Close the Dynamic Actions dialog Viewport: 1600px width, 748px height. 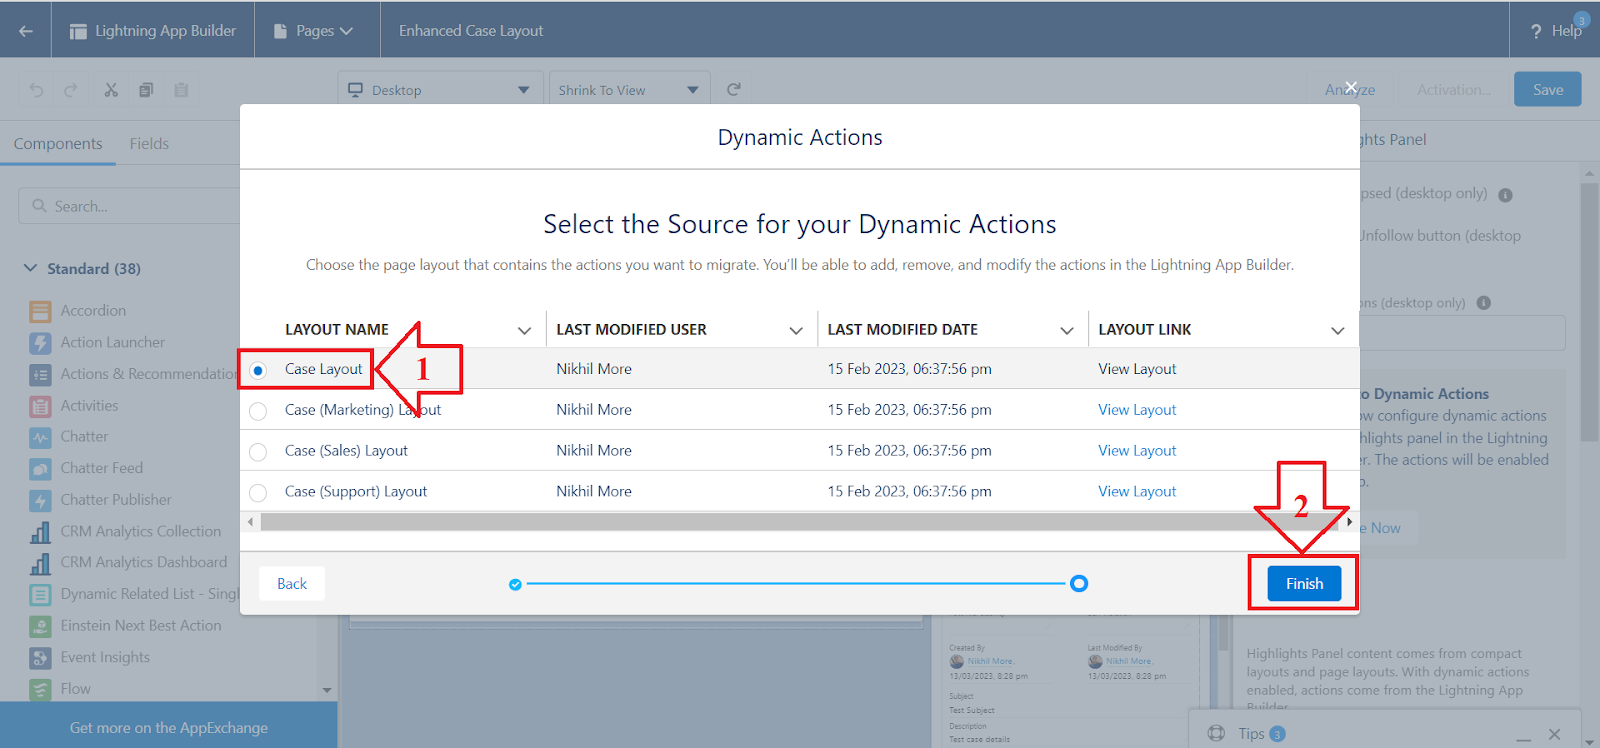click(1350, 88)
